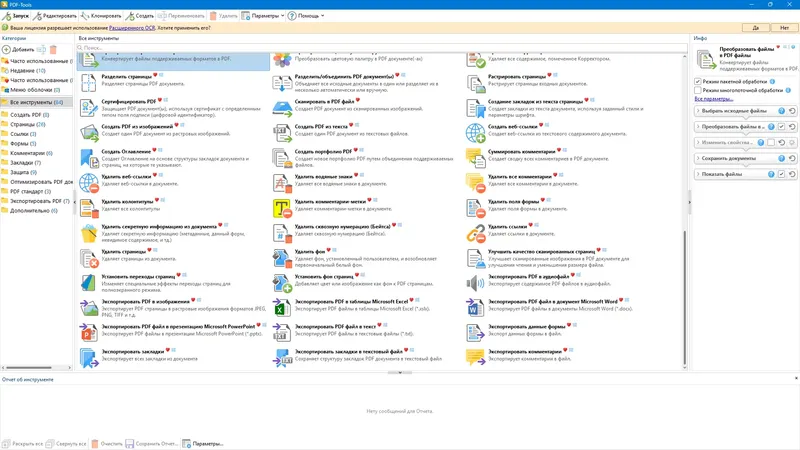
Task: Collapse the Категории panel with side arrow
Action: coord(75,203)
